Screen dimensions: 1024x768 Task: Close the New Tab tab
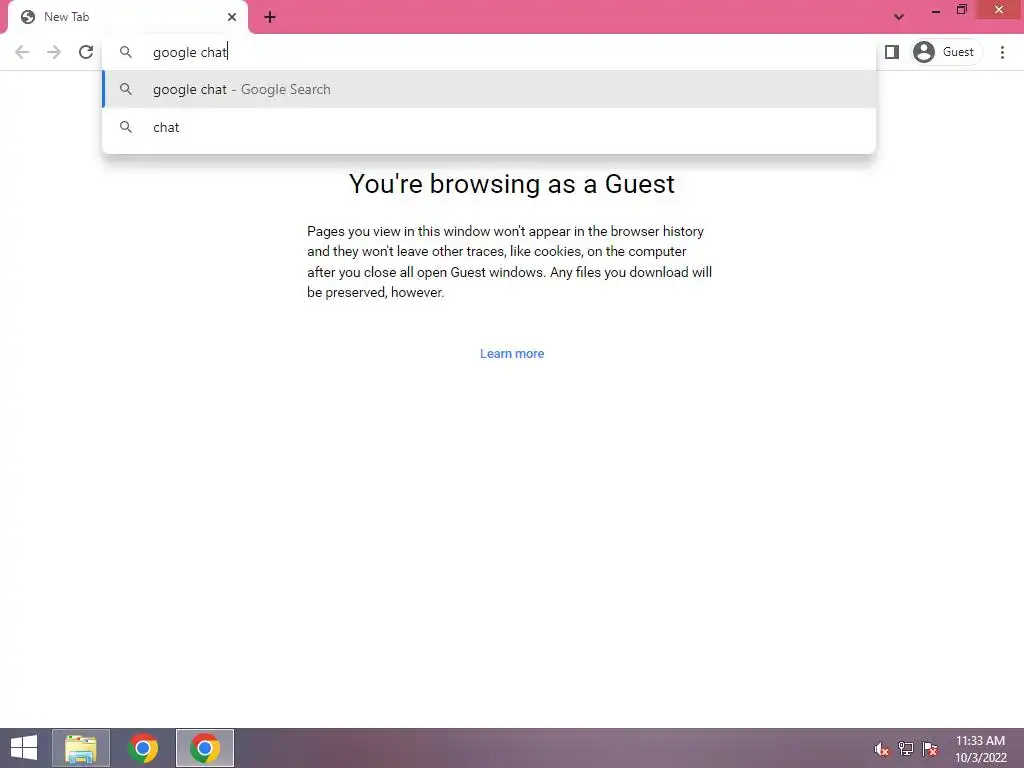pos(232,17)
